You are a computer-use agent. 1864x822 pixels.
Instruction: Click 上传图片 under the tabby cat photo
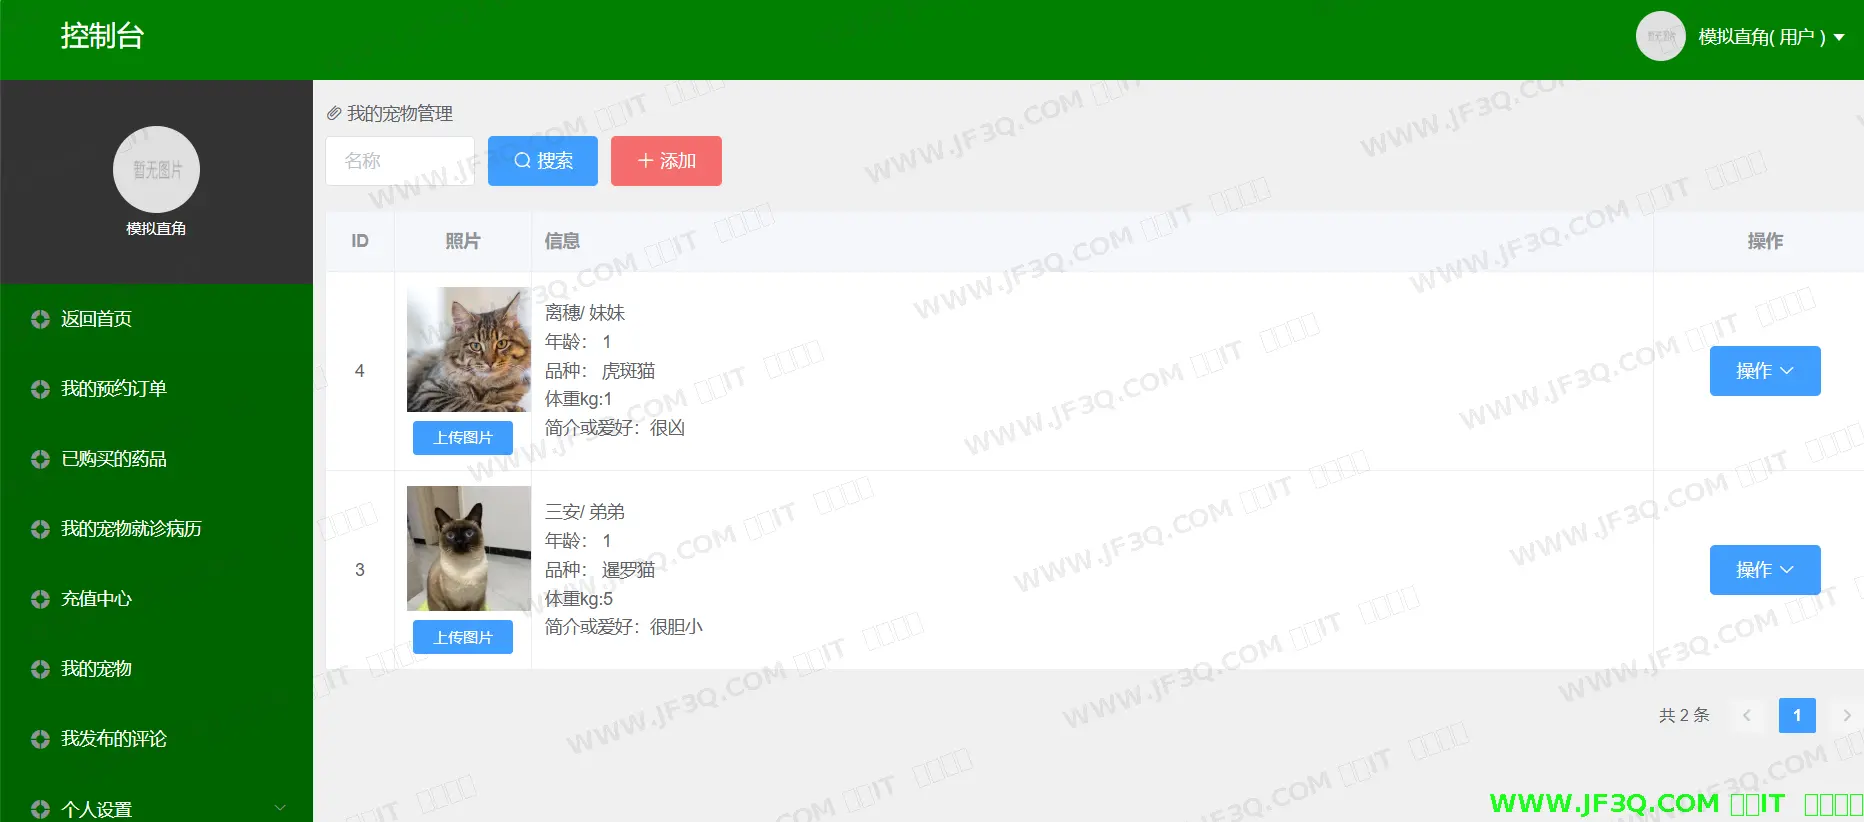[x=462, y=438]
